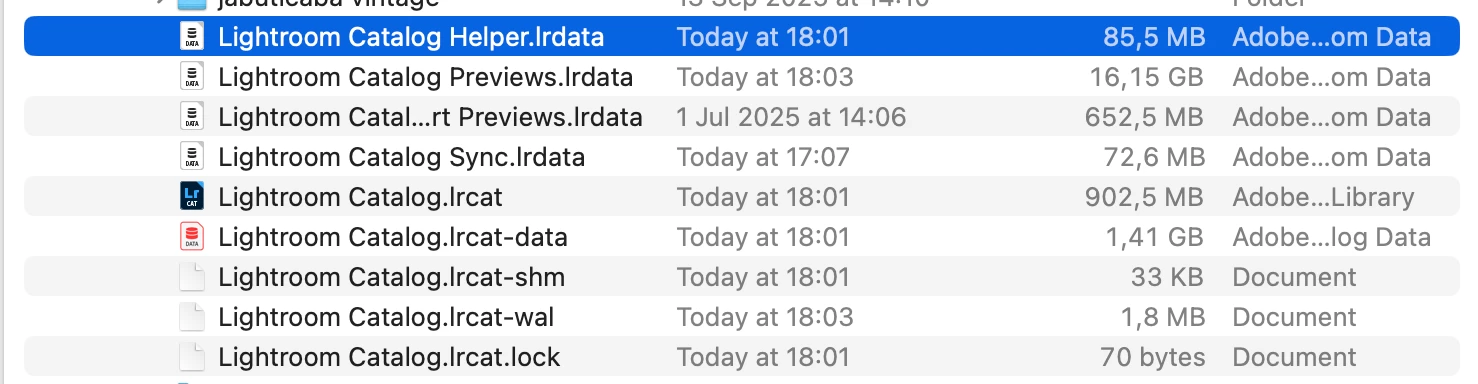
Task: Click the Adobe…Library kind label
Action: 1323,197
